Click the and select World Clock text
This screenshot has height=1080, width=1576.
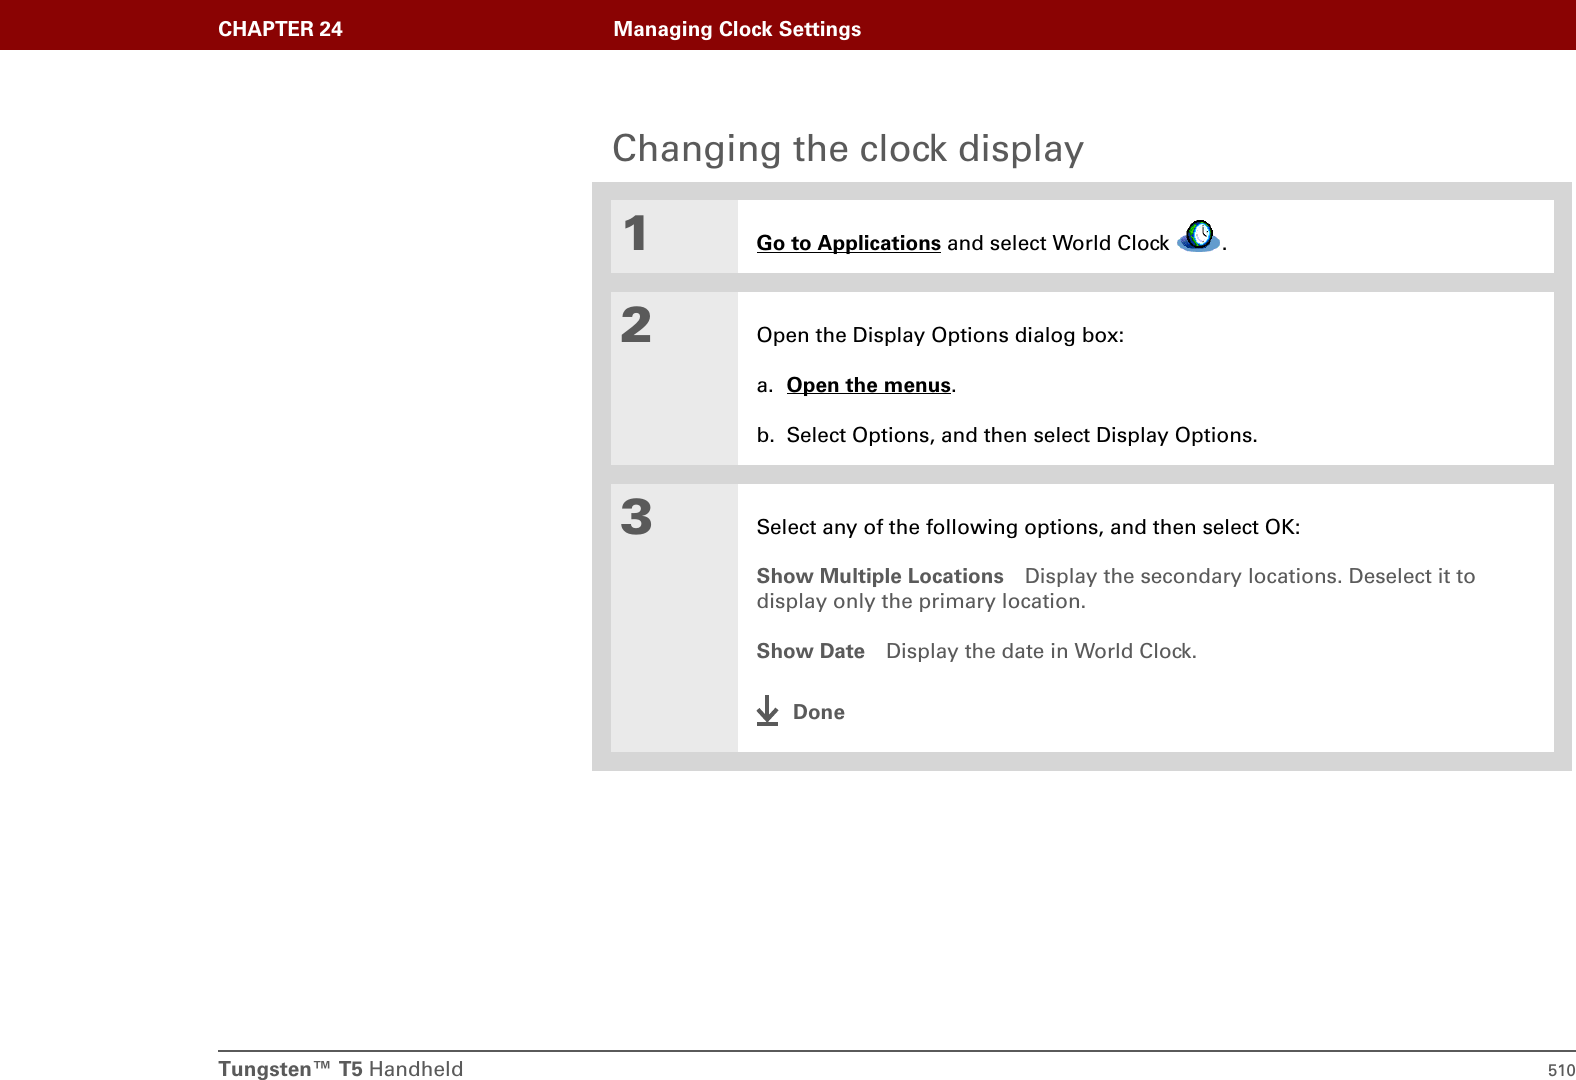[1058, 243]
